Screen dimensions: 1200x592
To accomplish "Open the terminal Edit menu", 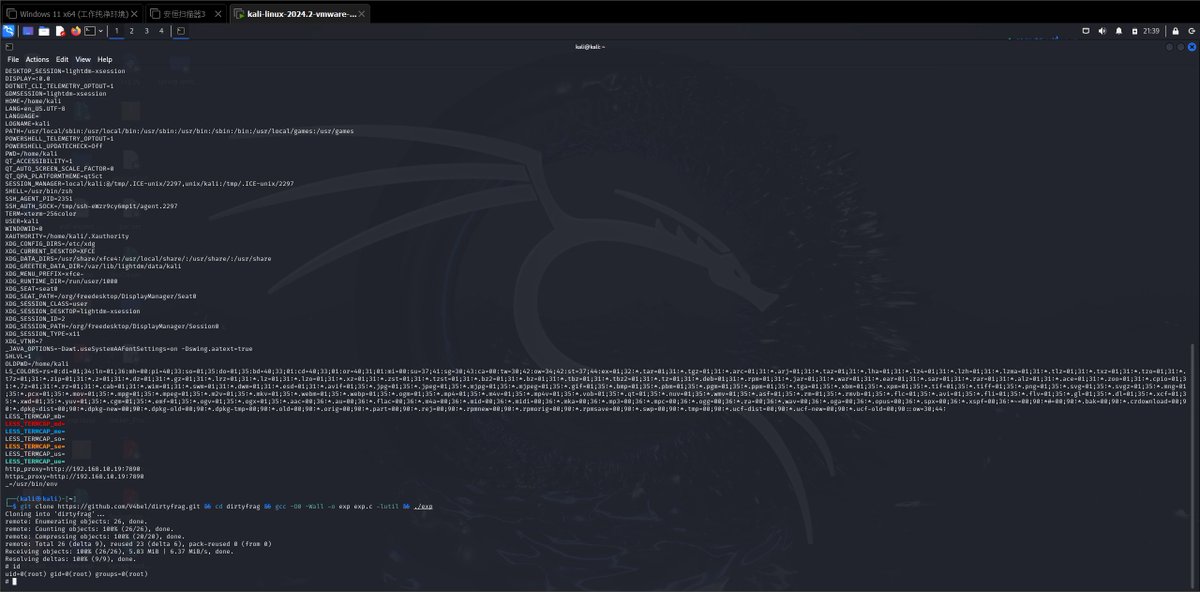I will [62, 59].
